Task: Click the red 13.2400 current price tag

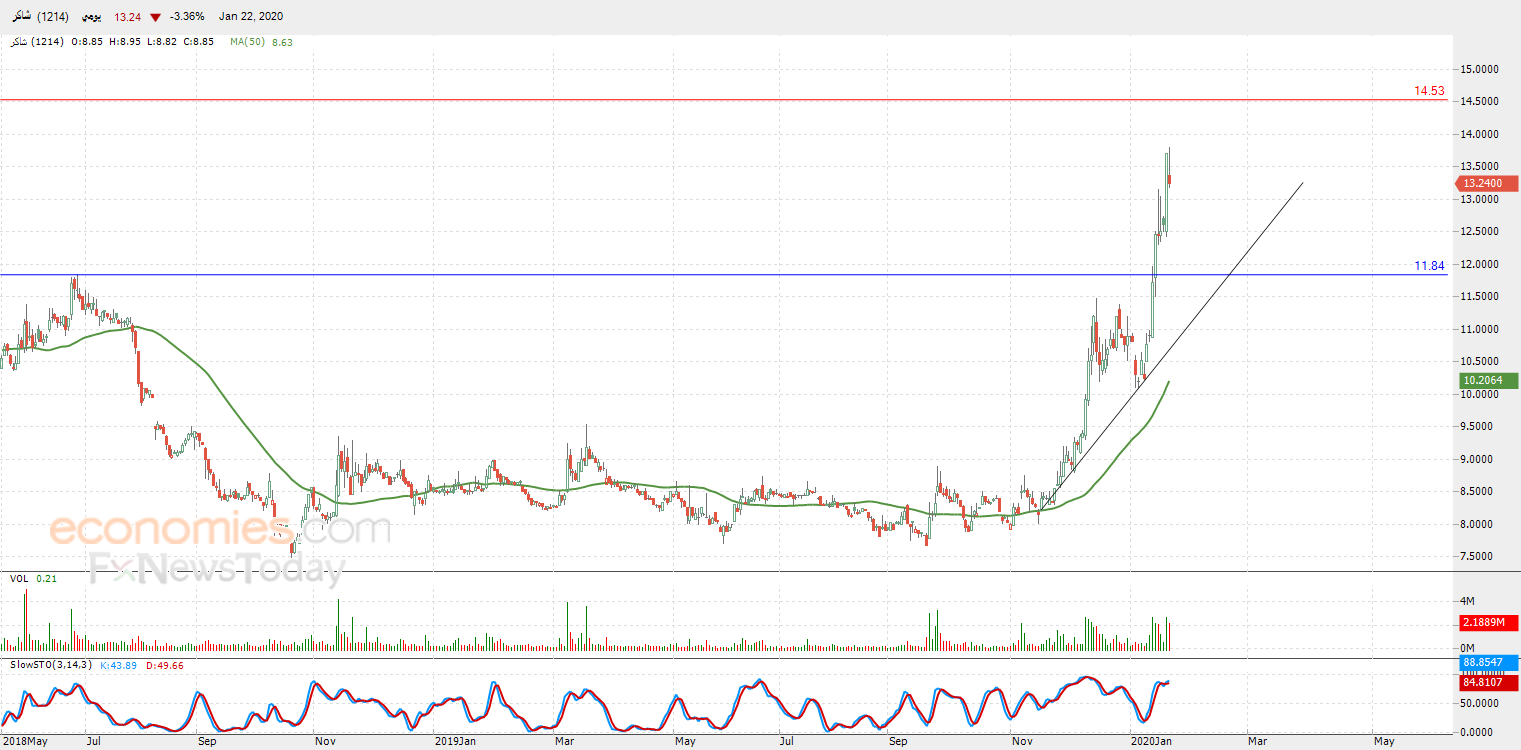Action: point(1486,183)
